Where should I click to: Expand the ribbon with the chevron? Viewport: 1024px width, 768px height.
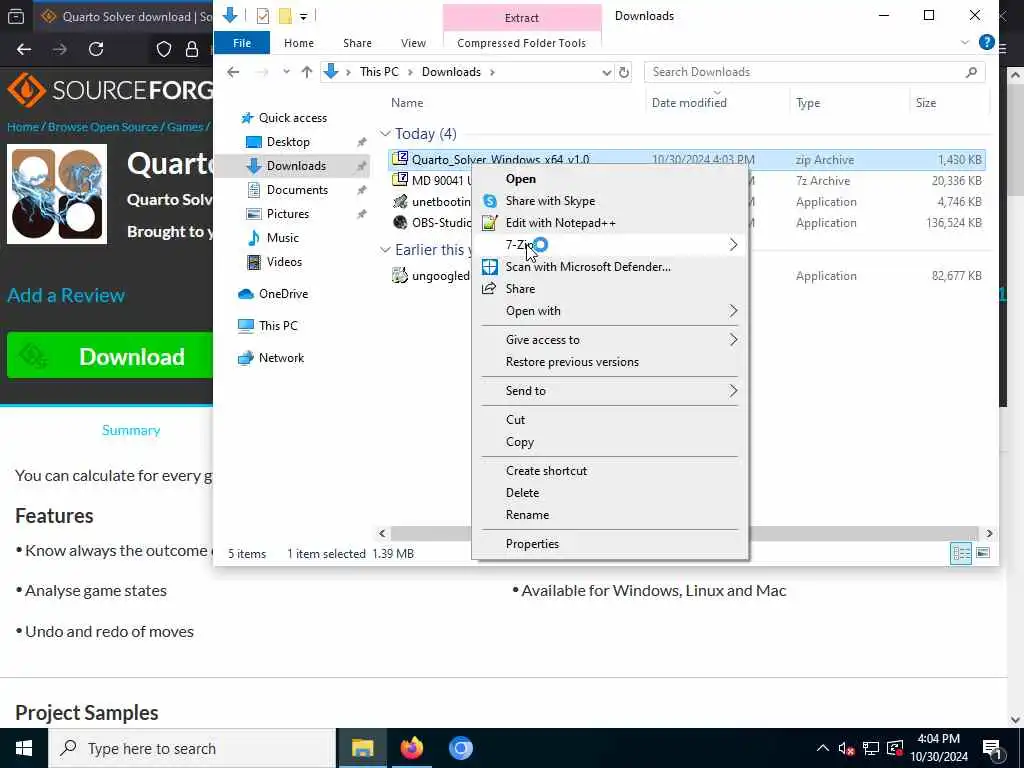coord(965,42)
